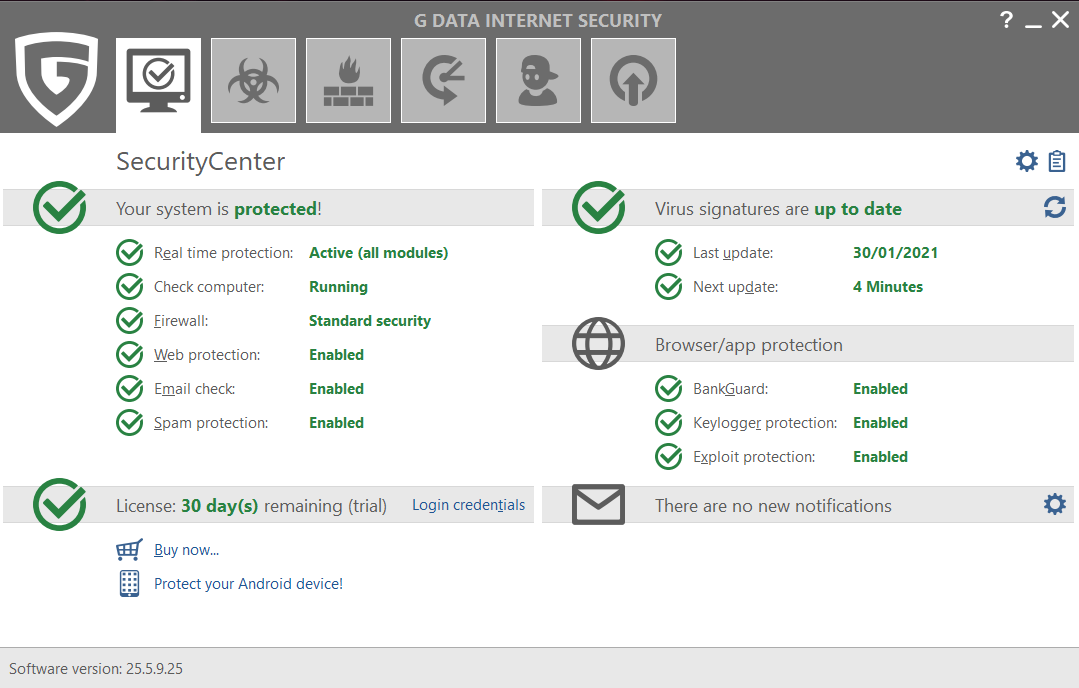Screen dimensions: 1079x688
Task: Switch to the Firewall tab
Action: coord(348,80)
